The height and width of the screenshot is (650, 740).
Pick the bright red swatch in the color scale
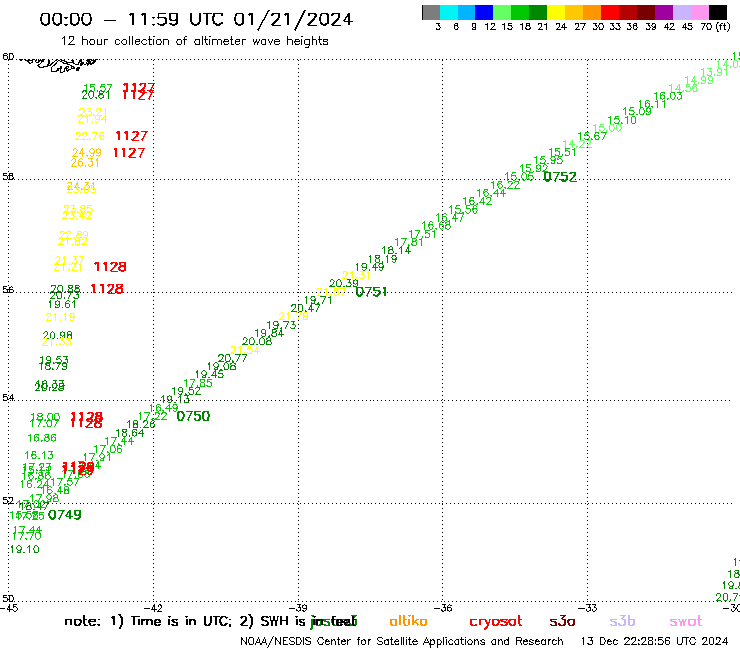(x=610, y=12)
